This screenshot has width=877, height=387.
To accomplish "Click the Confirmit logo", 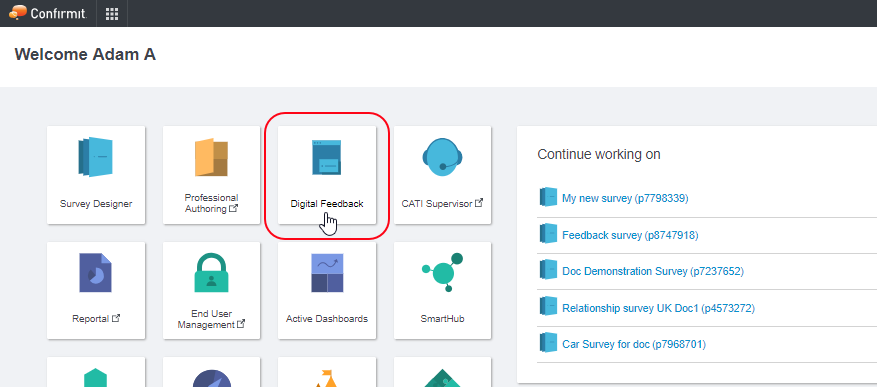I will tap(48, 13).
